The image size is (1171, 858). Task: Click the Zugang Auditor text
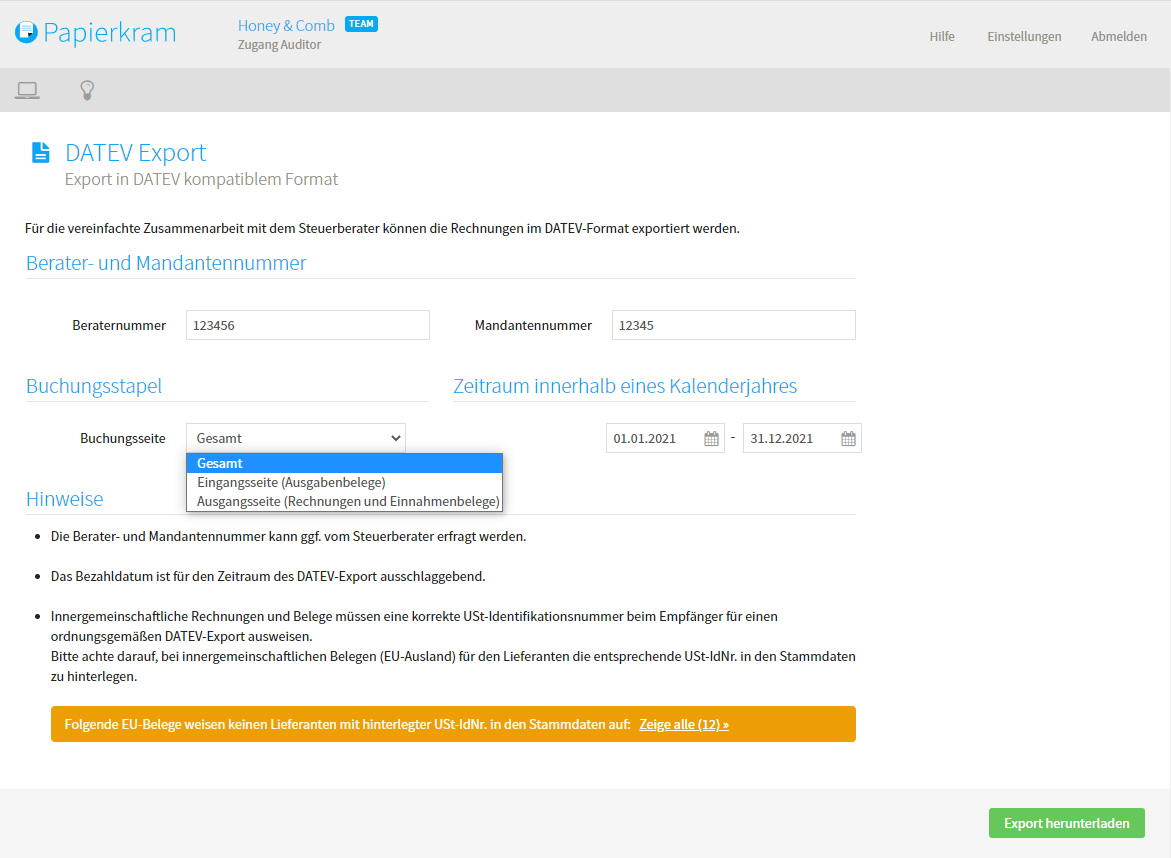[279, 45]
